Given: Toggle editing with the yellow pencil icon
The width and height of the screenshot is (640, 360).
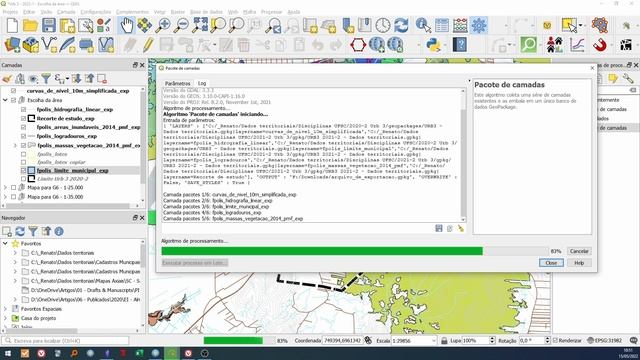Looking at the screenshot, I should point(148,44).
